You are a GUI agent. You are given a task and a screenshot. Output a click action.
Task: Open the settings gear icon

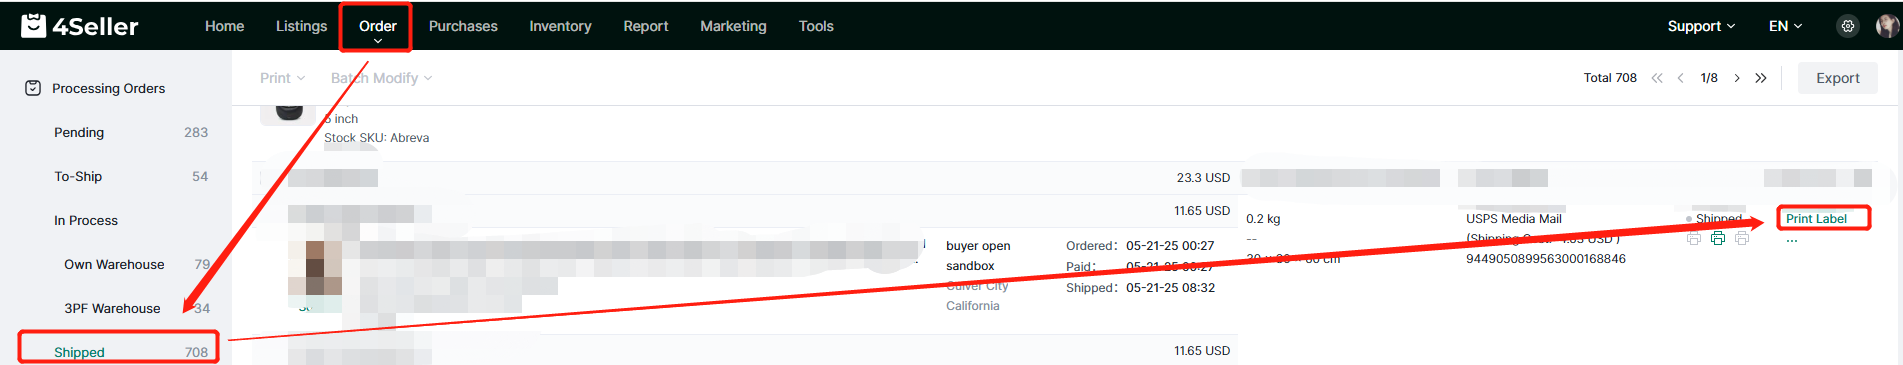(1848, 26)
